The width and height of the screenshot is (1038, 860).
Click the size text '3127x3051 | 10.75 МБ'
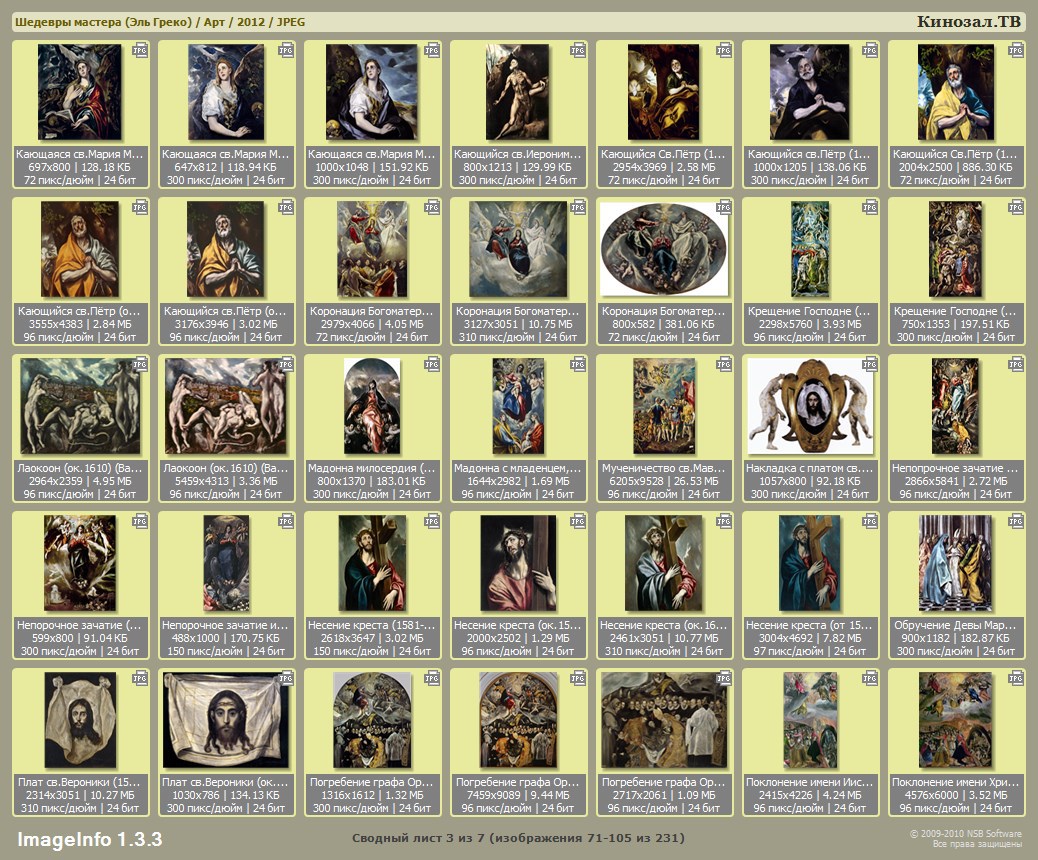[x=518, y=324]
